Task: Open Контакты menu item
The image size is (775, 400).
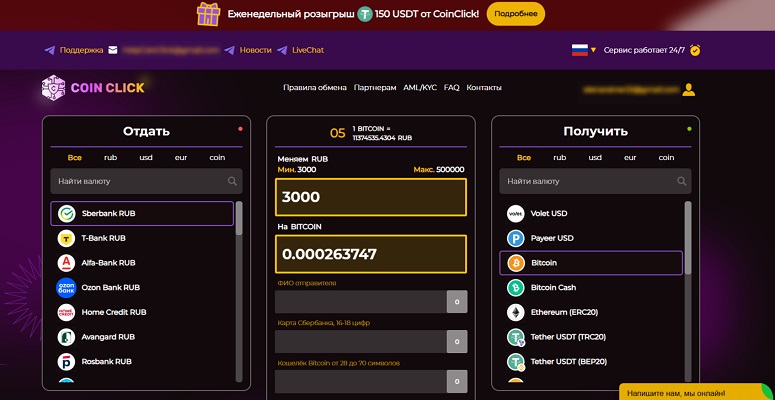Action: [484, 88]
